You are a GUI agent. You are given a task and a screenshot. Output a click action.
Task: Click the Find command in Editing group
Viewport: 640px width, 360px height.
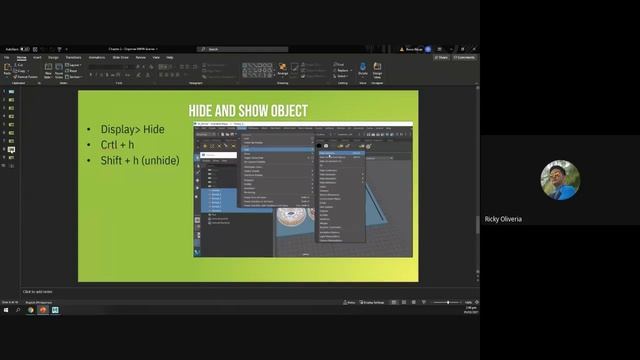[340, 64]
